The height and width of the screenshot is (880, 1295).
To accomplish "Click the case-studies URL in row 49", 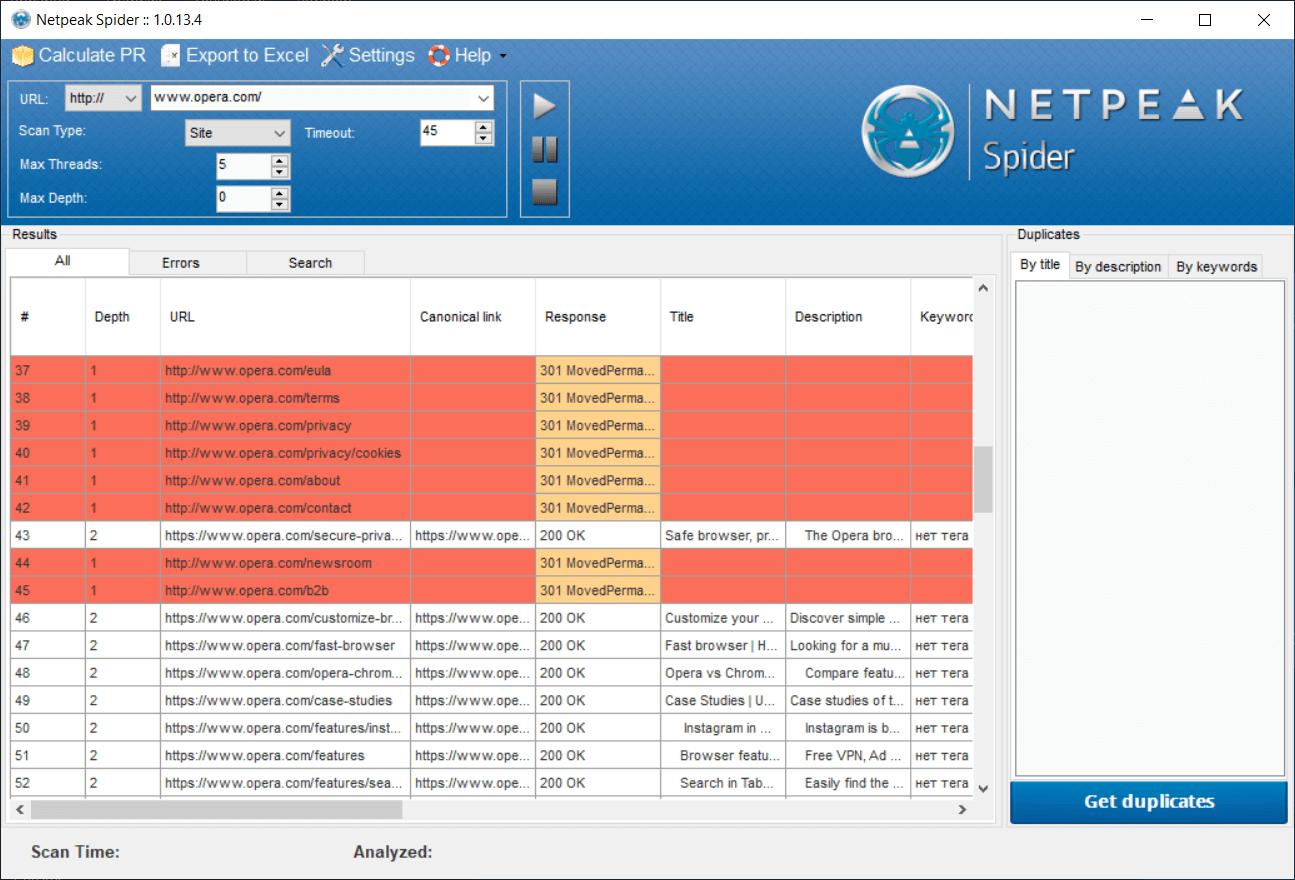I will pyautogui.click(x=285, y=700).
